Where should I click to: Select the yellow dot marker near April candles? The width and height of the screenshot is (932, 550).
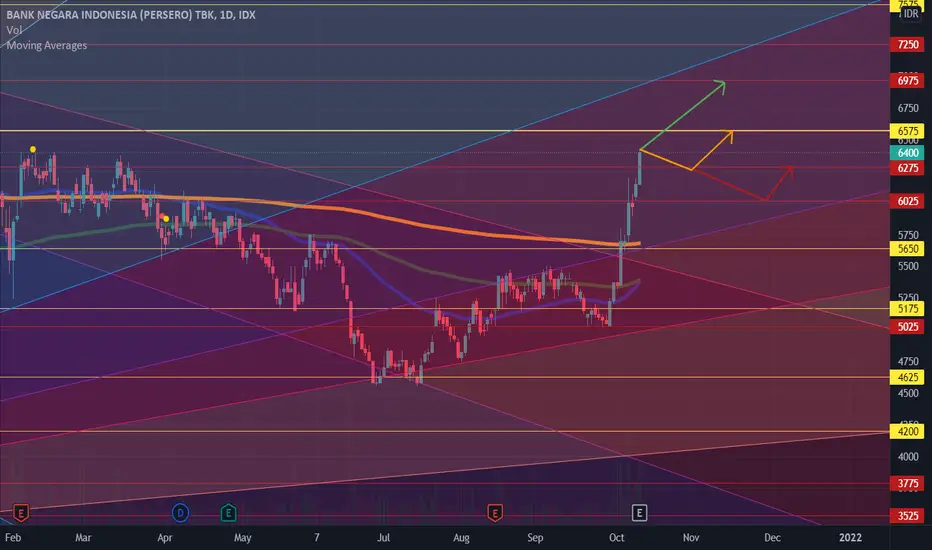click(x=166, y=219)
